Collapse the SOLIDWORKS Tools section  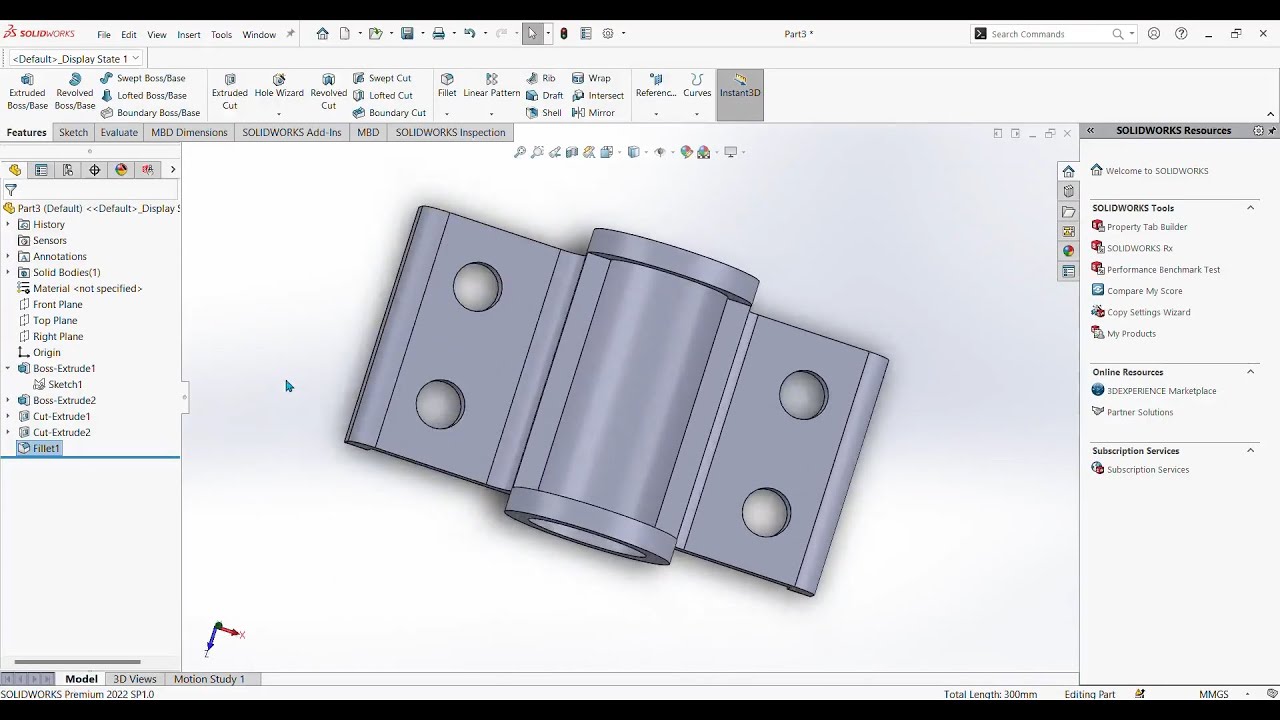[x=1250, y=208]
